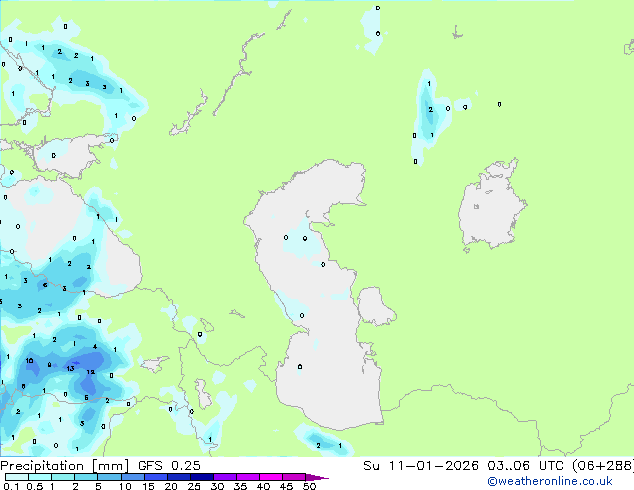This screenshot has width=634, height=490.
Task: Click the "12" precipitation value on map
Action: [x=91, y=372]
